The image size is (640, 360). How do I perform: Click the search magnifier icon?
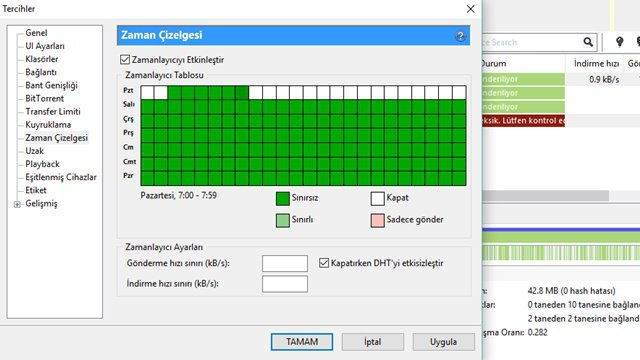point(588,42)
